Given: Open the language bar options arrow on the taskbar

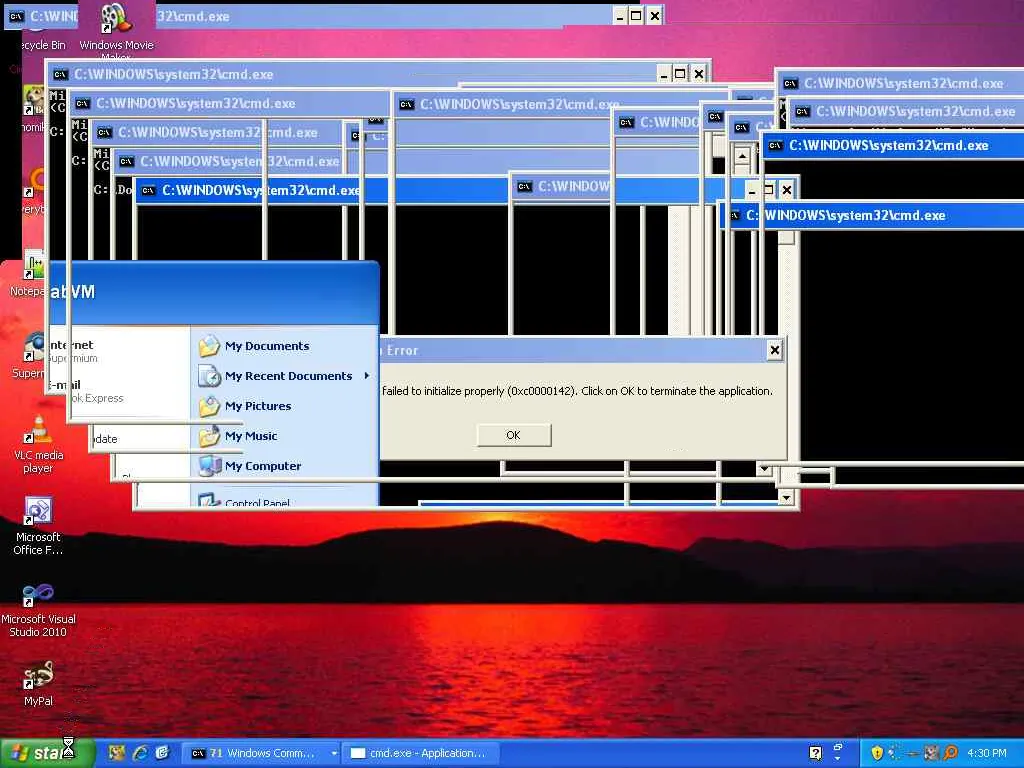Looking at the screenshot, I should [838, 760].
